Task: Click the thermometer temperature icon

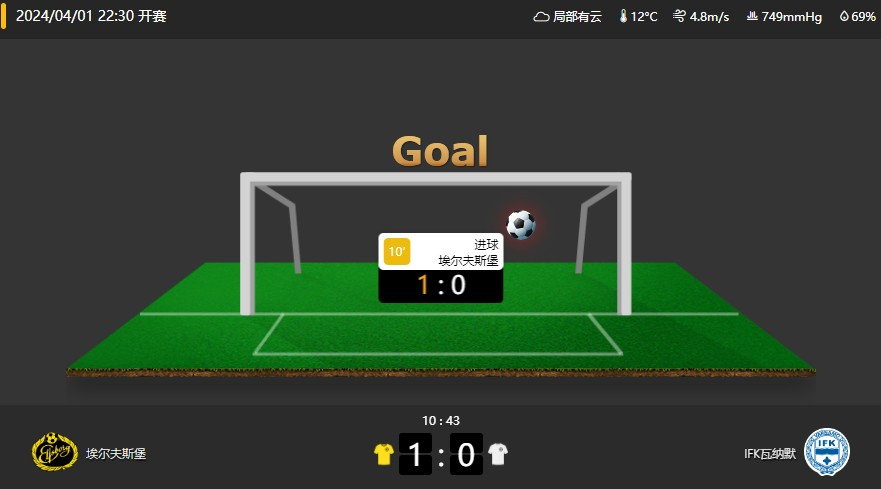Action: (x=623, y=16)
